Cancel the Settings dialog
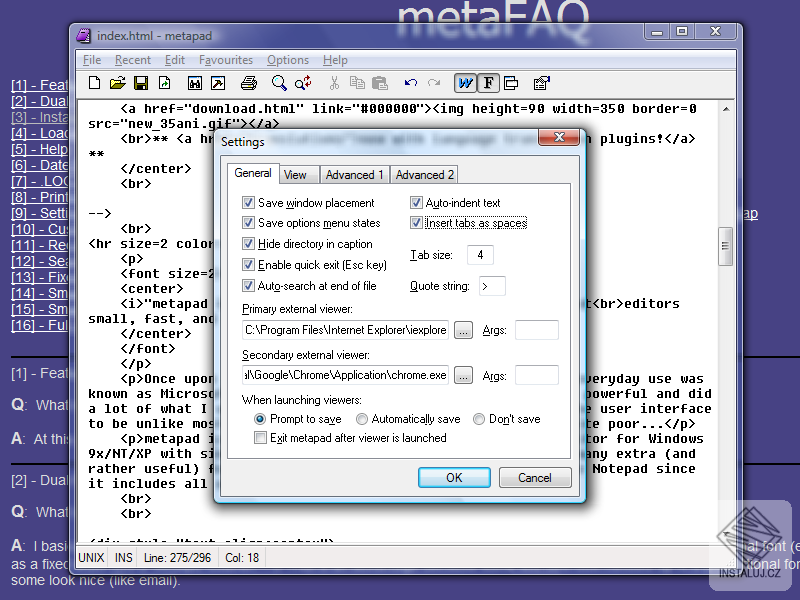Image resolution: width=800 pixels, height=600 pixels. point(535,477)
